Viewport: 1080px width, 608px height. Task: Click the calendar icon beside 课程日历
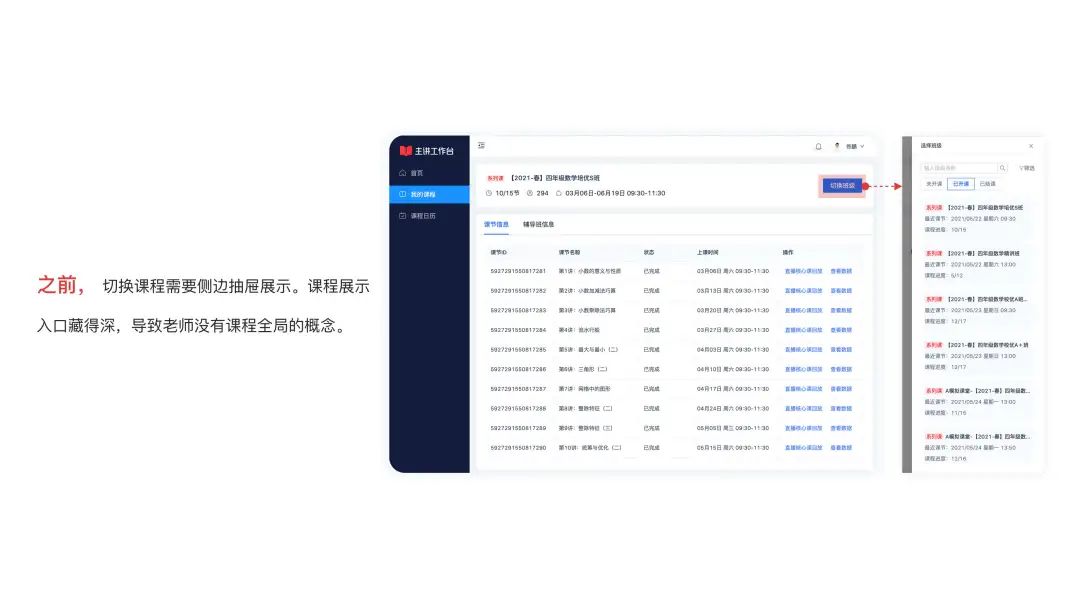[x=403, y=216]
